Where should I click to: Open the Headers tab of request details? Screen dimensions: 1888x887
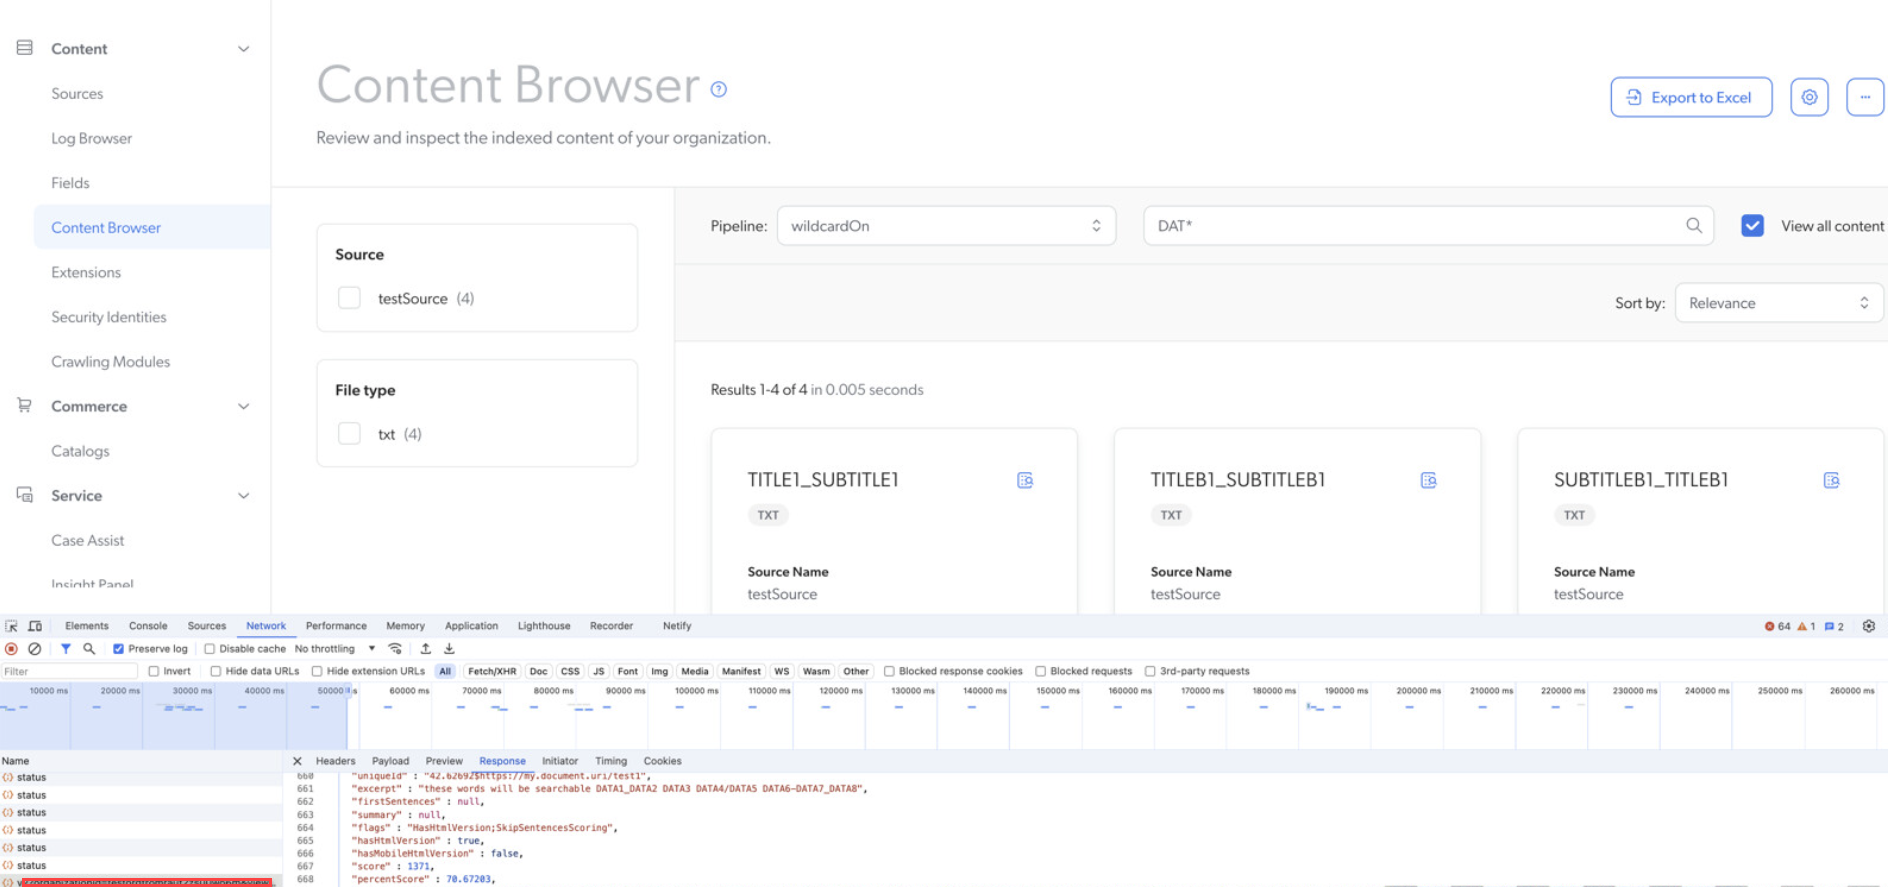tap(335, 761)
